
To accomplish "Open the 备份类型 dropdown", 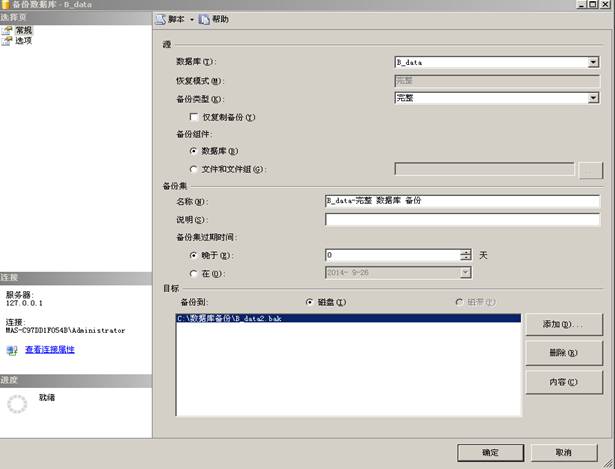I will pos(593,98).
